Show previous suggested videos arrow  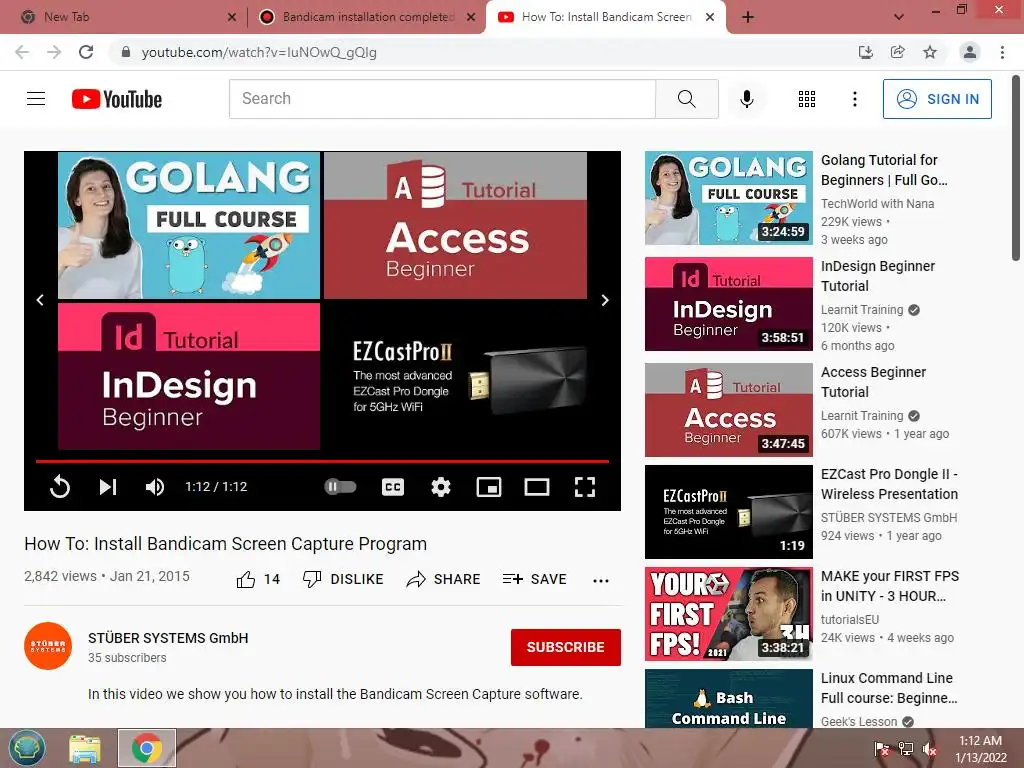[40, 300]
